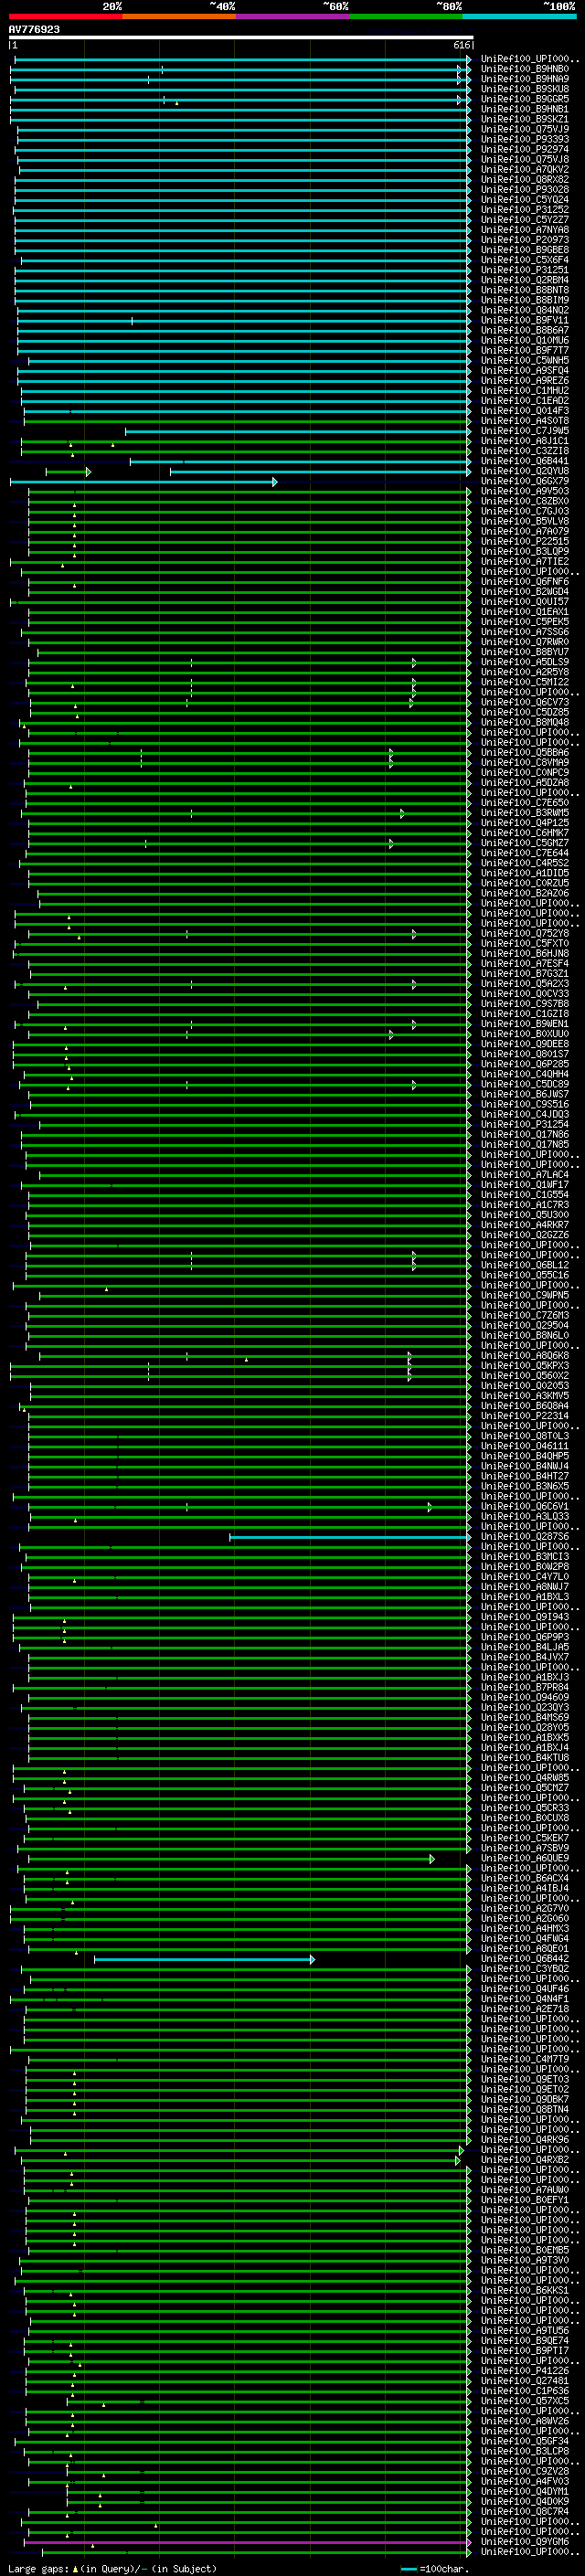The image size is (585, 2576).
Task: Click the green ~80% legend segment
Action: pos(406,16)
